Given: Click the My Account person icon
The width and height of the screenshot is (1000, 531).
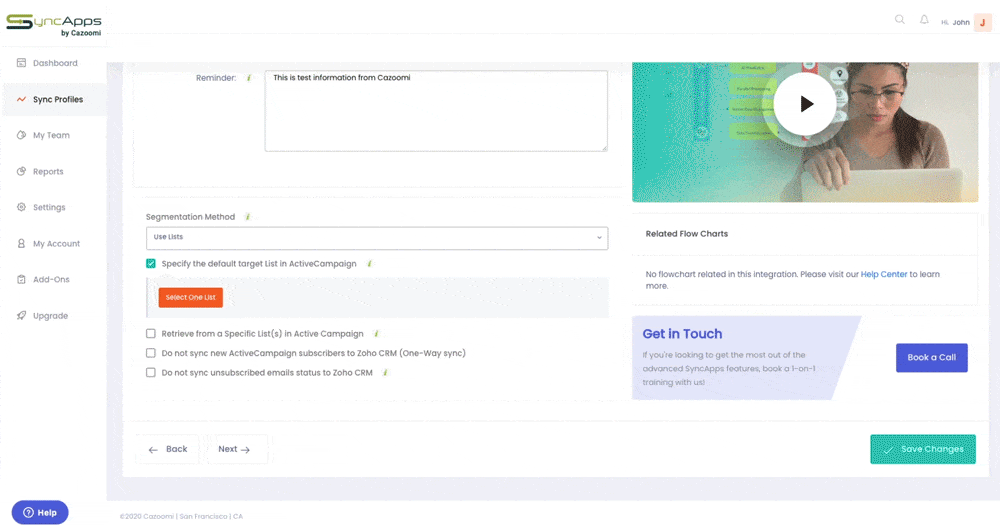Looking at the screenshot, I should click(x=21, y=244).
